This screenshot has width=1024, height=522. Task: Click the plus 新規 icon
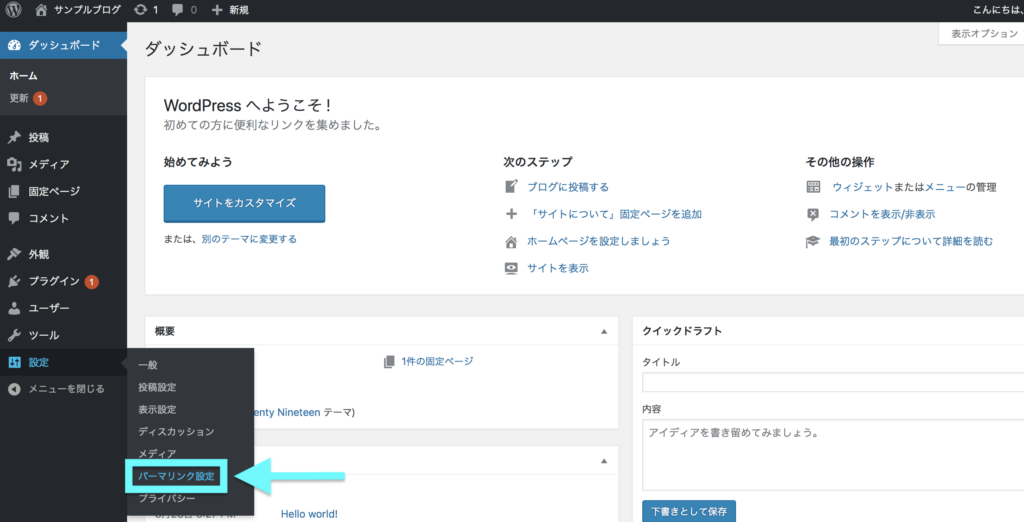click(217, 10)
